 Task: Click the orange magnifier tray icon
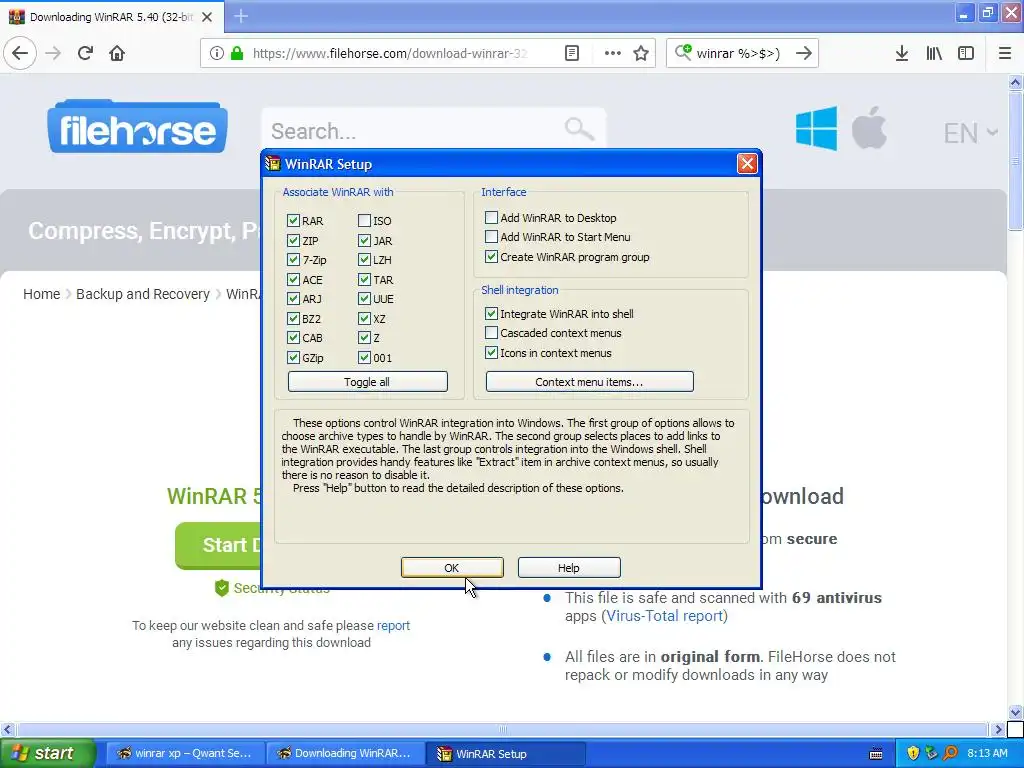950,753
